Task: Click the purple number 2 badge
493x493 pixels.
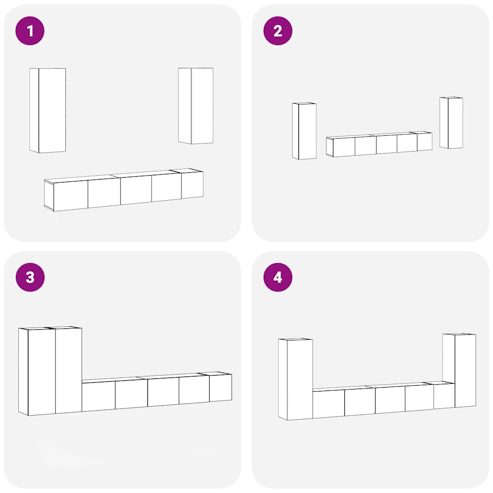Action: pyautogui.click(x=278, y=31)
